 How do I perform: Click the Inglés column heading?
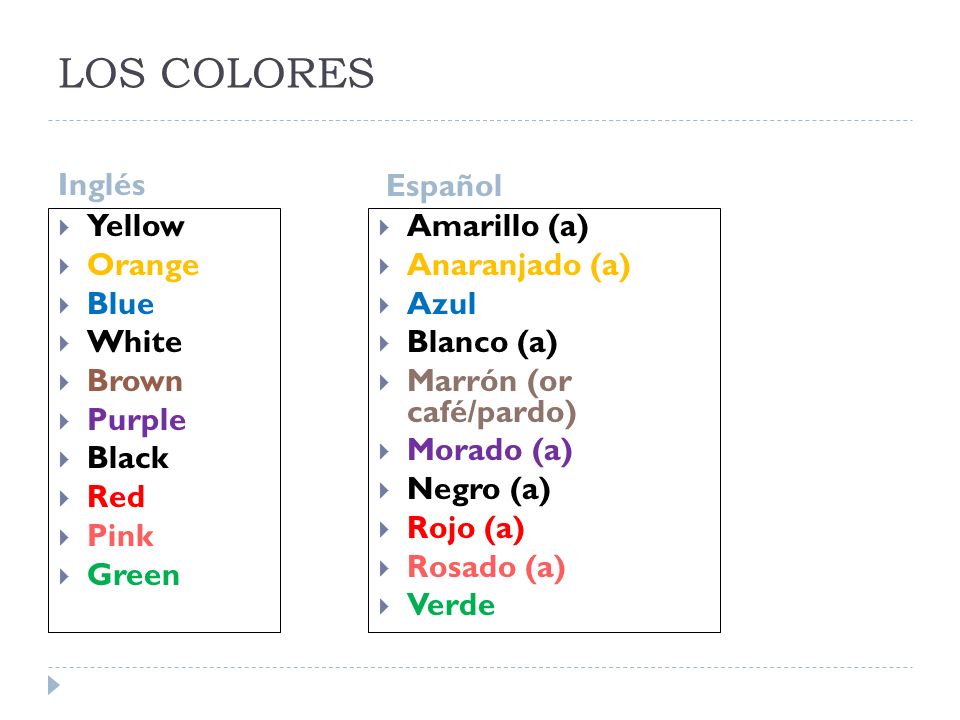pos(102,186)
